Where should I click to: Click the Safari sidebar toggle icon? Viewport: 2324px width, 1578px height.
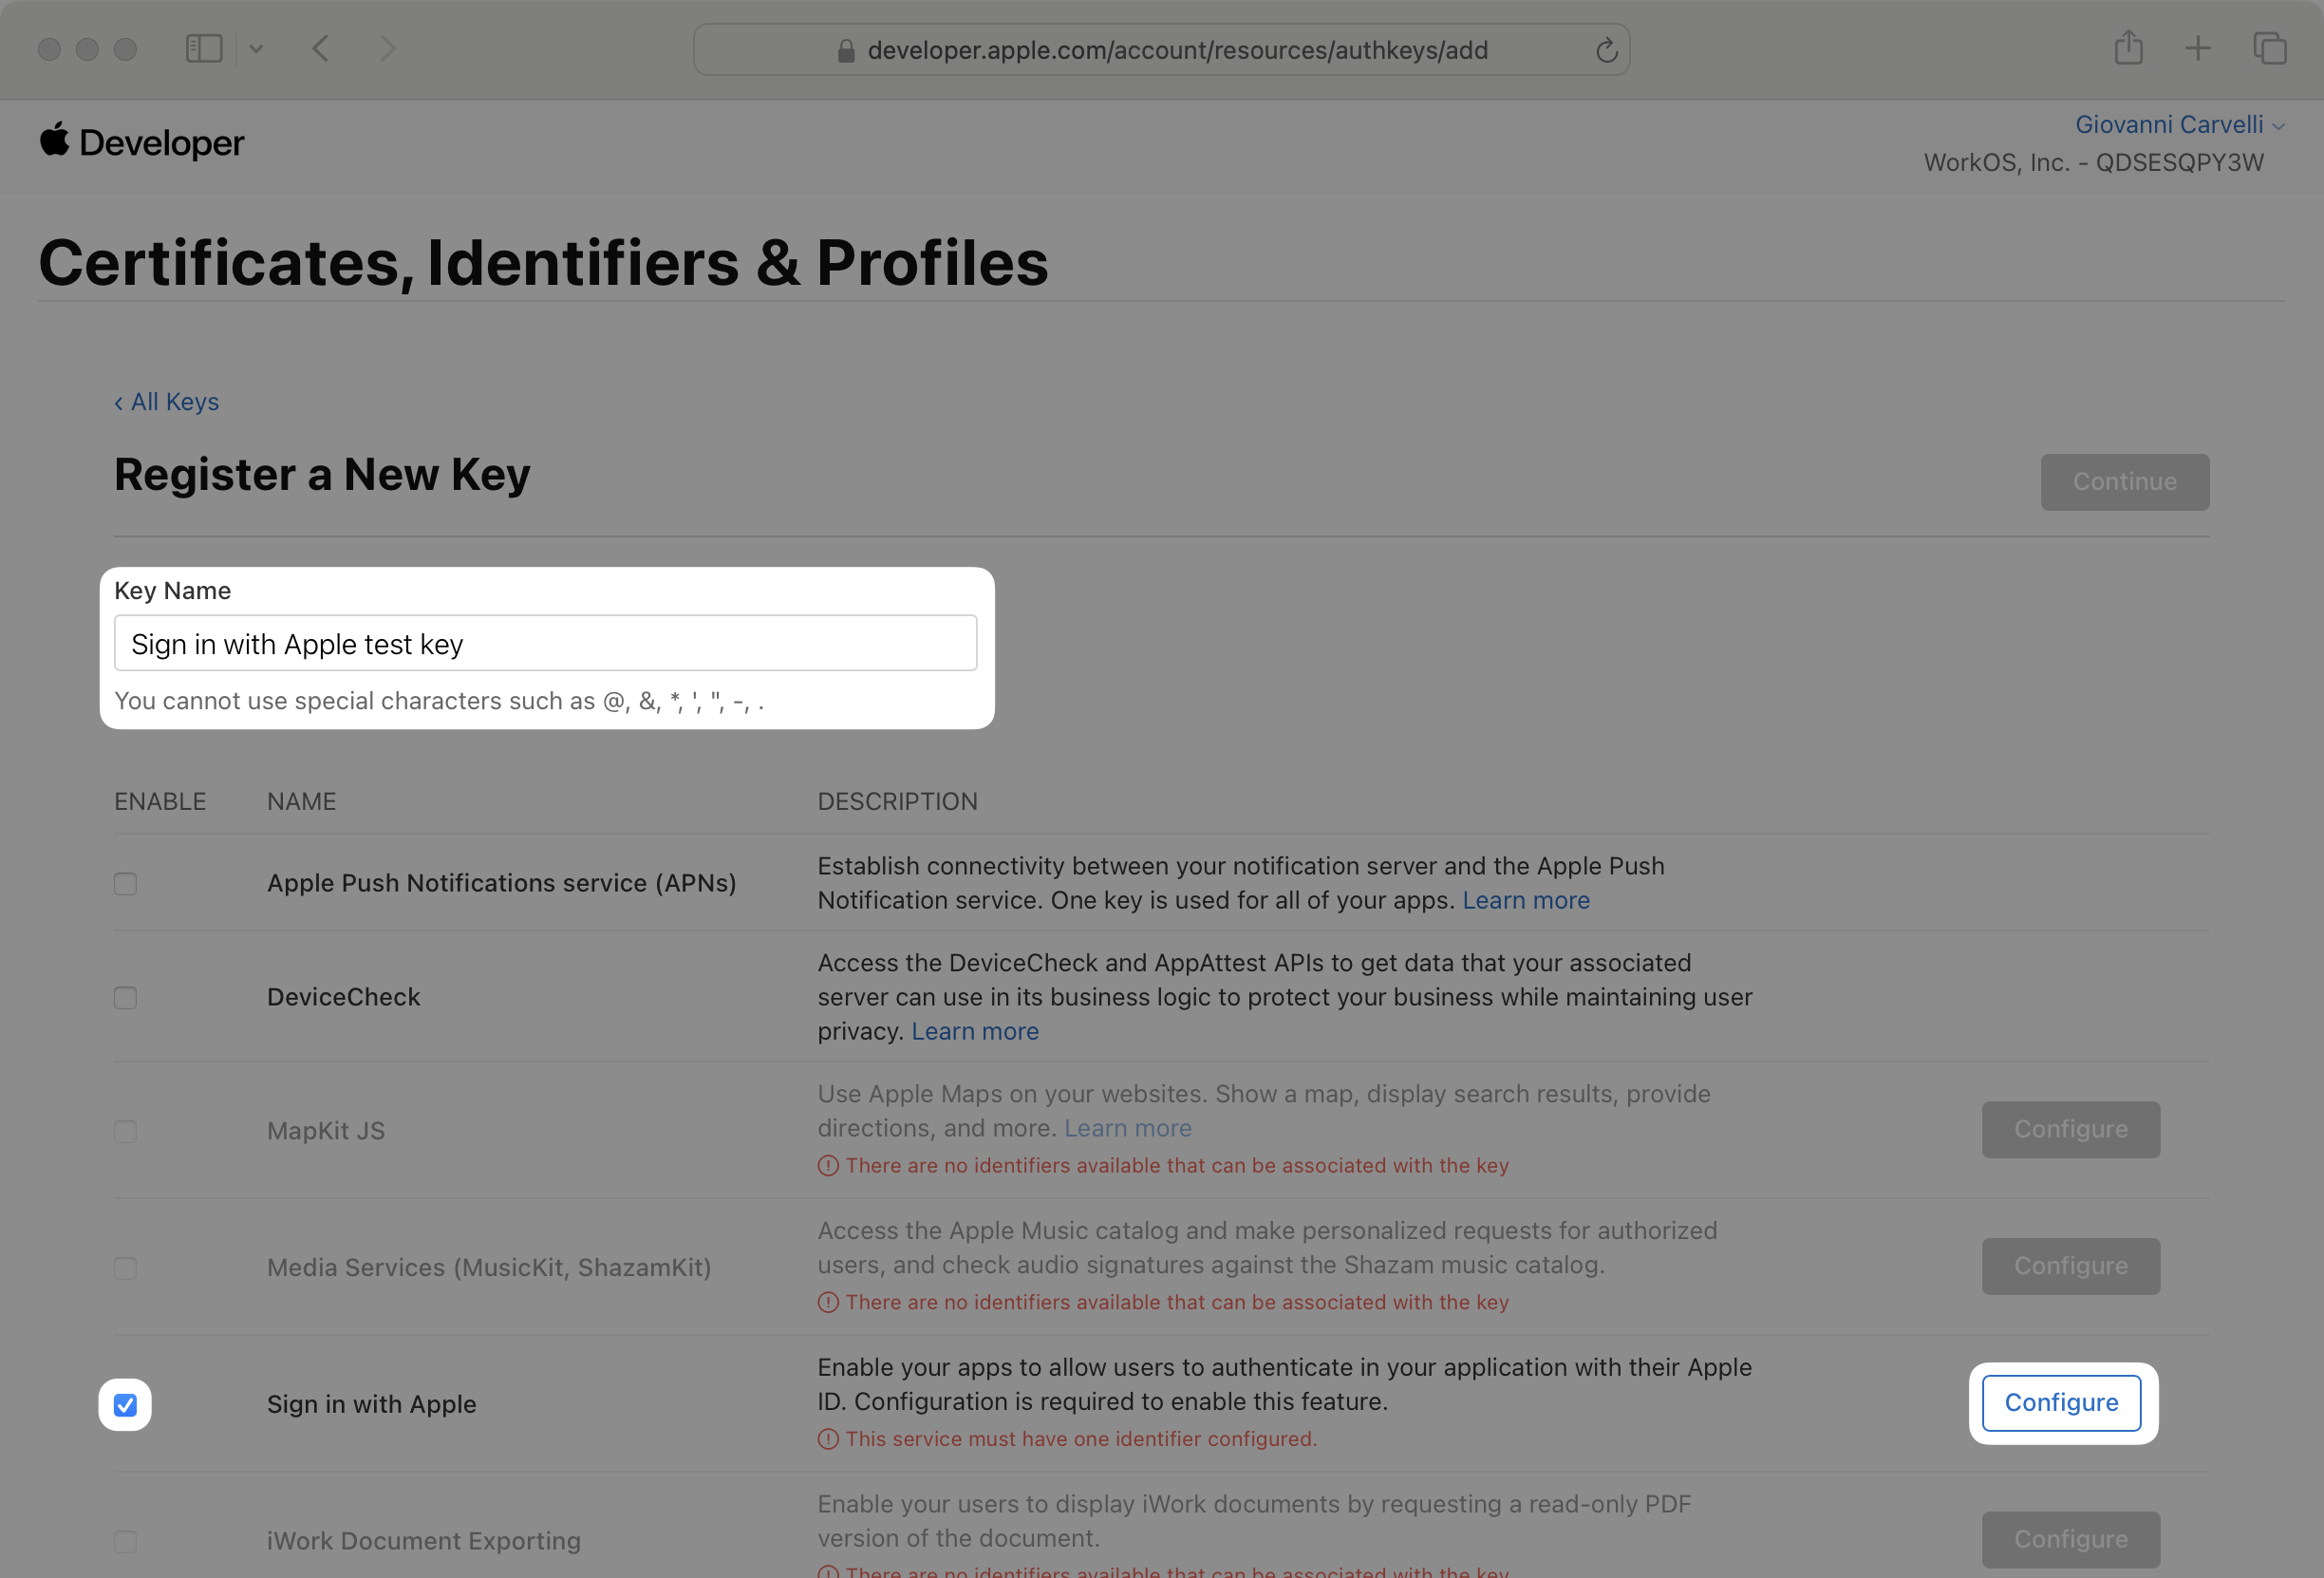(x=204, y=49)
